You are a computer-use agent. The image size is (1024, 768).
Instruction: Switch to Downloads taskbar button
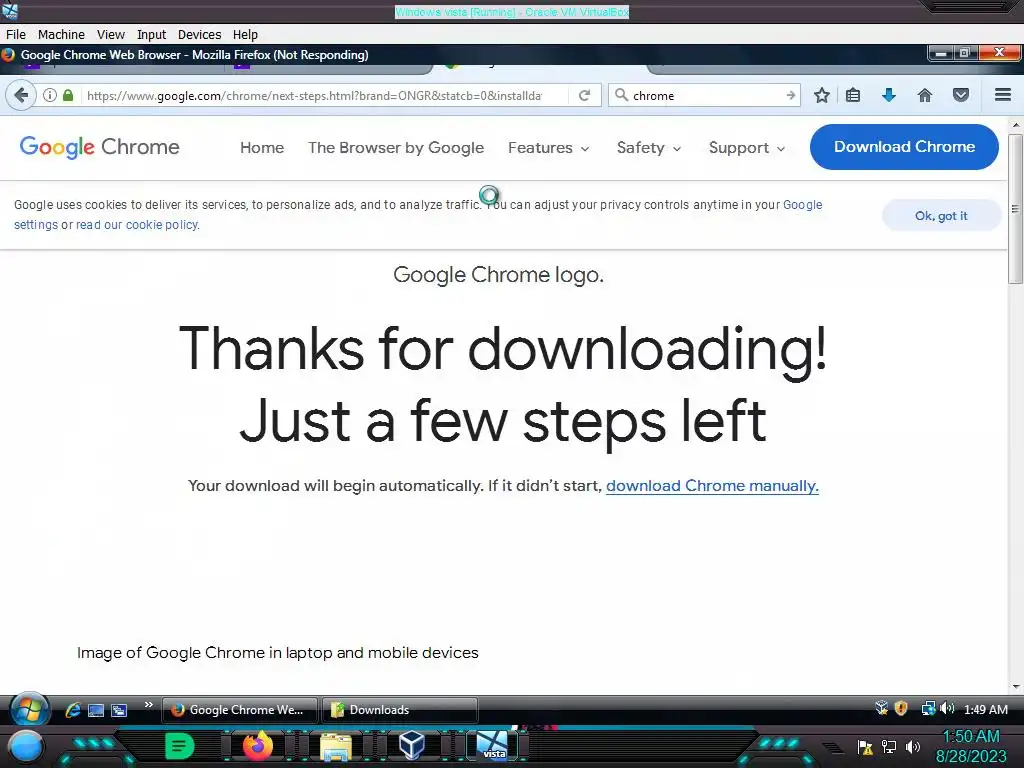[x=400, y=709]
